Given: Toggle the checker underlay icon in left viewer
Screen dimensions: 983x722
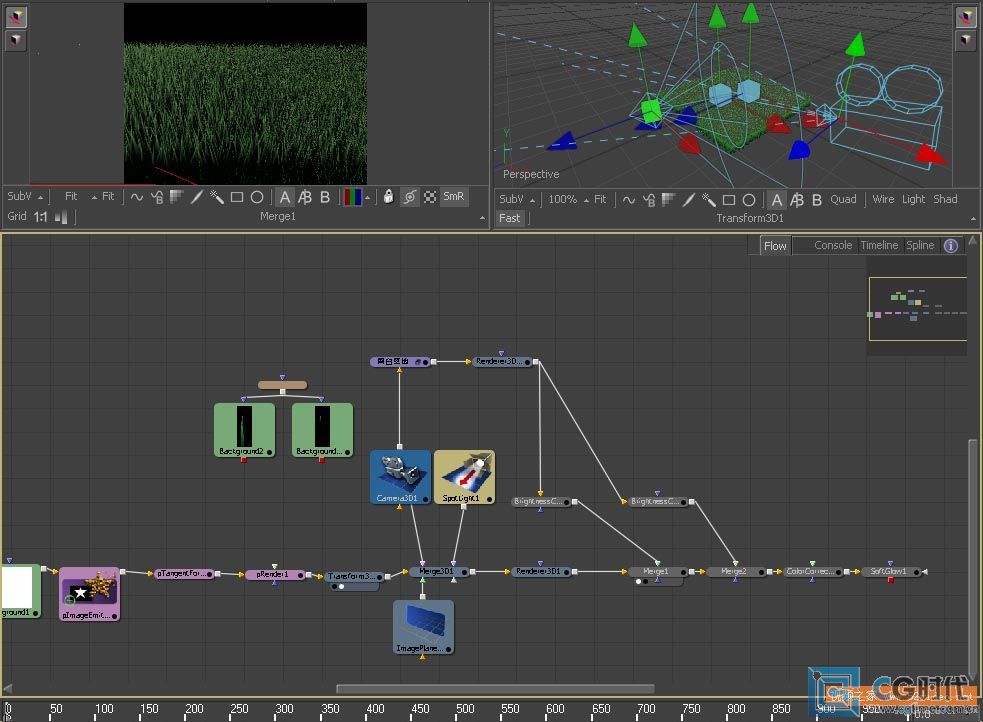Looking at the screenshot, I should (430, 197).
